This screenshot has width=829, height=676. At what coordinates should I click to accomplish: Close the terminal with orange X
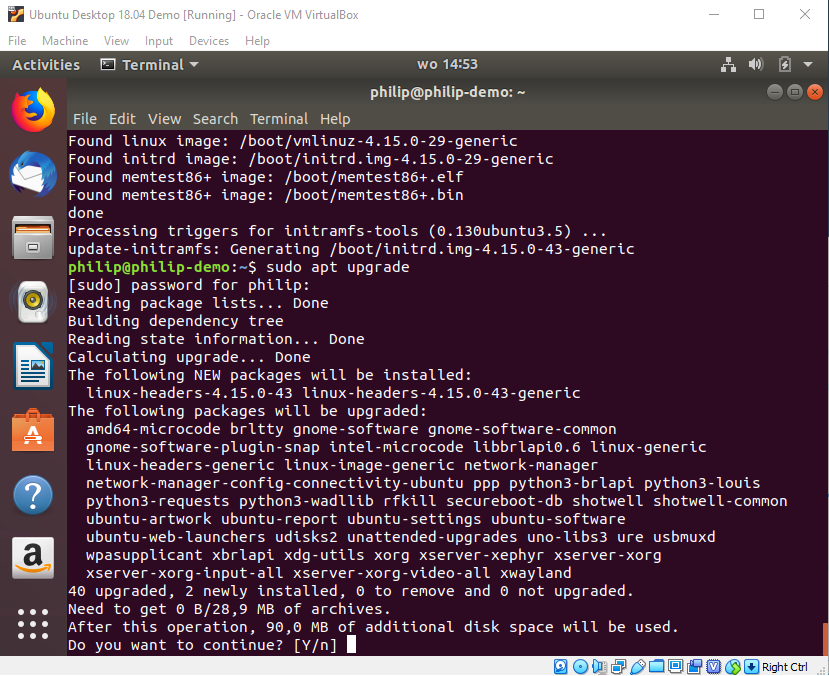[x=815, y=92]
